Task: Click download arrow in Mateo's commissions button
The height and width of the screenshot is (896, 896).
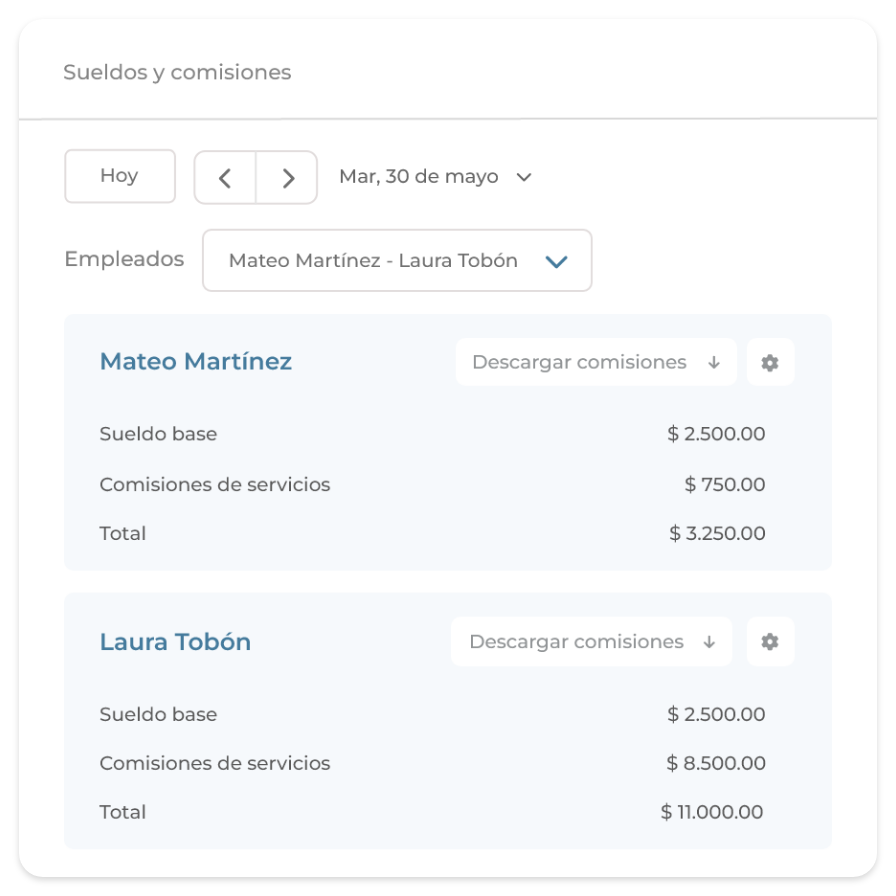Action: [714, 363]
